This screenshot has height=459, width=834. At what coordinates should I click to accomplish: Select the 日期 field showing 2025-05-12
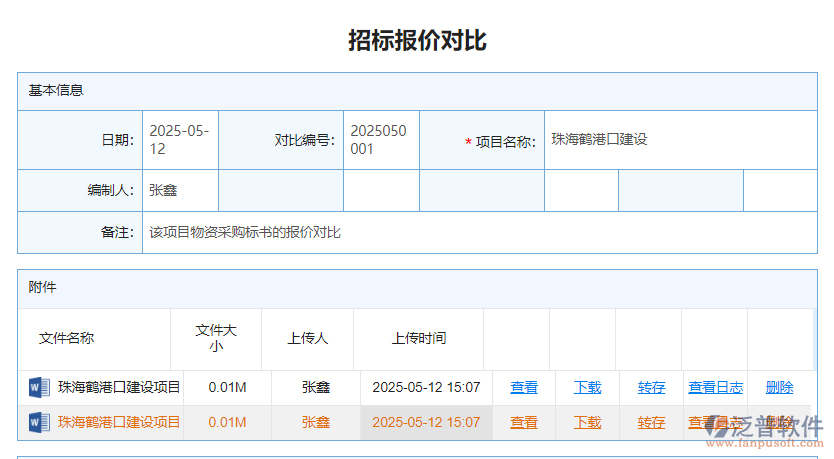(x=180, y=140)
